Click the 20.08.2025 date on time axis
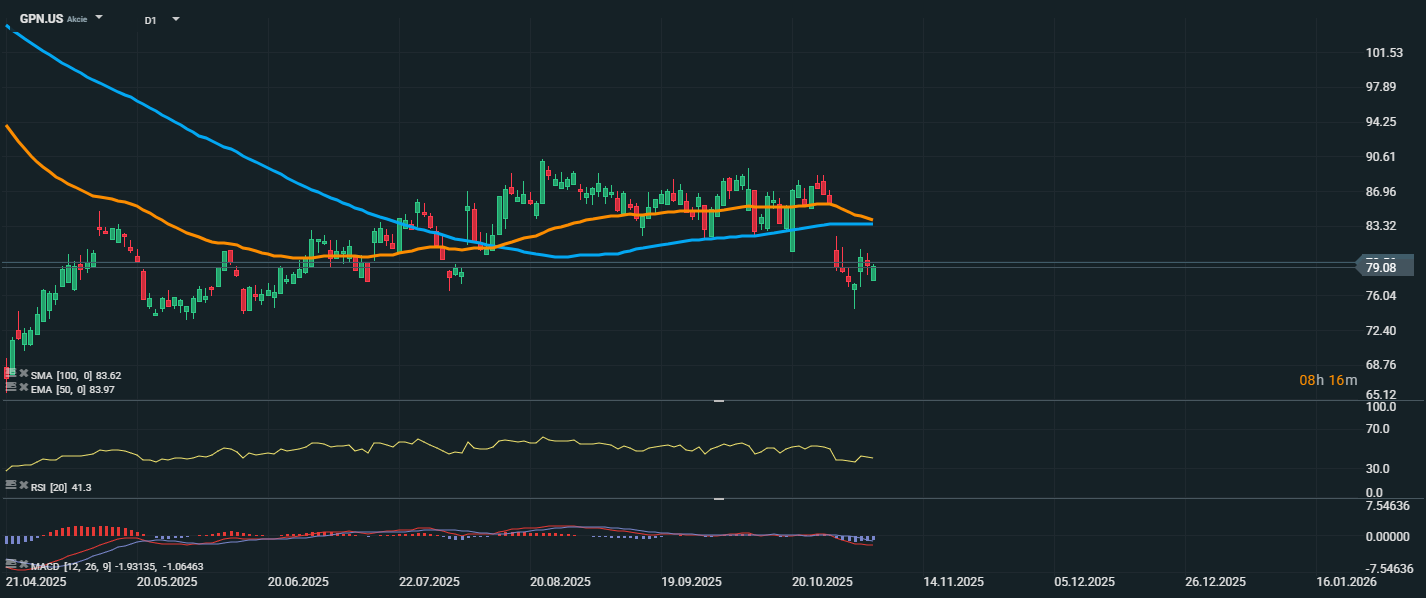Screen dimensions: 1426x598 (560, 582)
